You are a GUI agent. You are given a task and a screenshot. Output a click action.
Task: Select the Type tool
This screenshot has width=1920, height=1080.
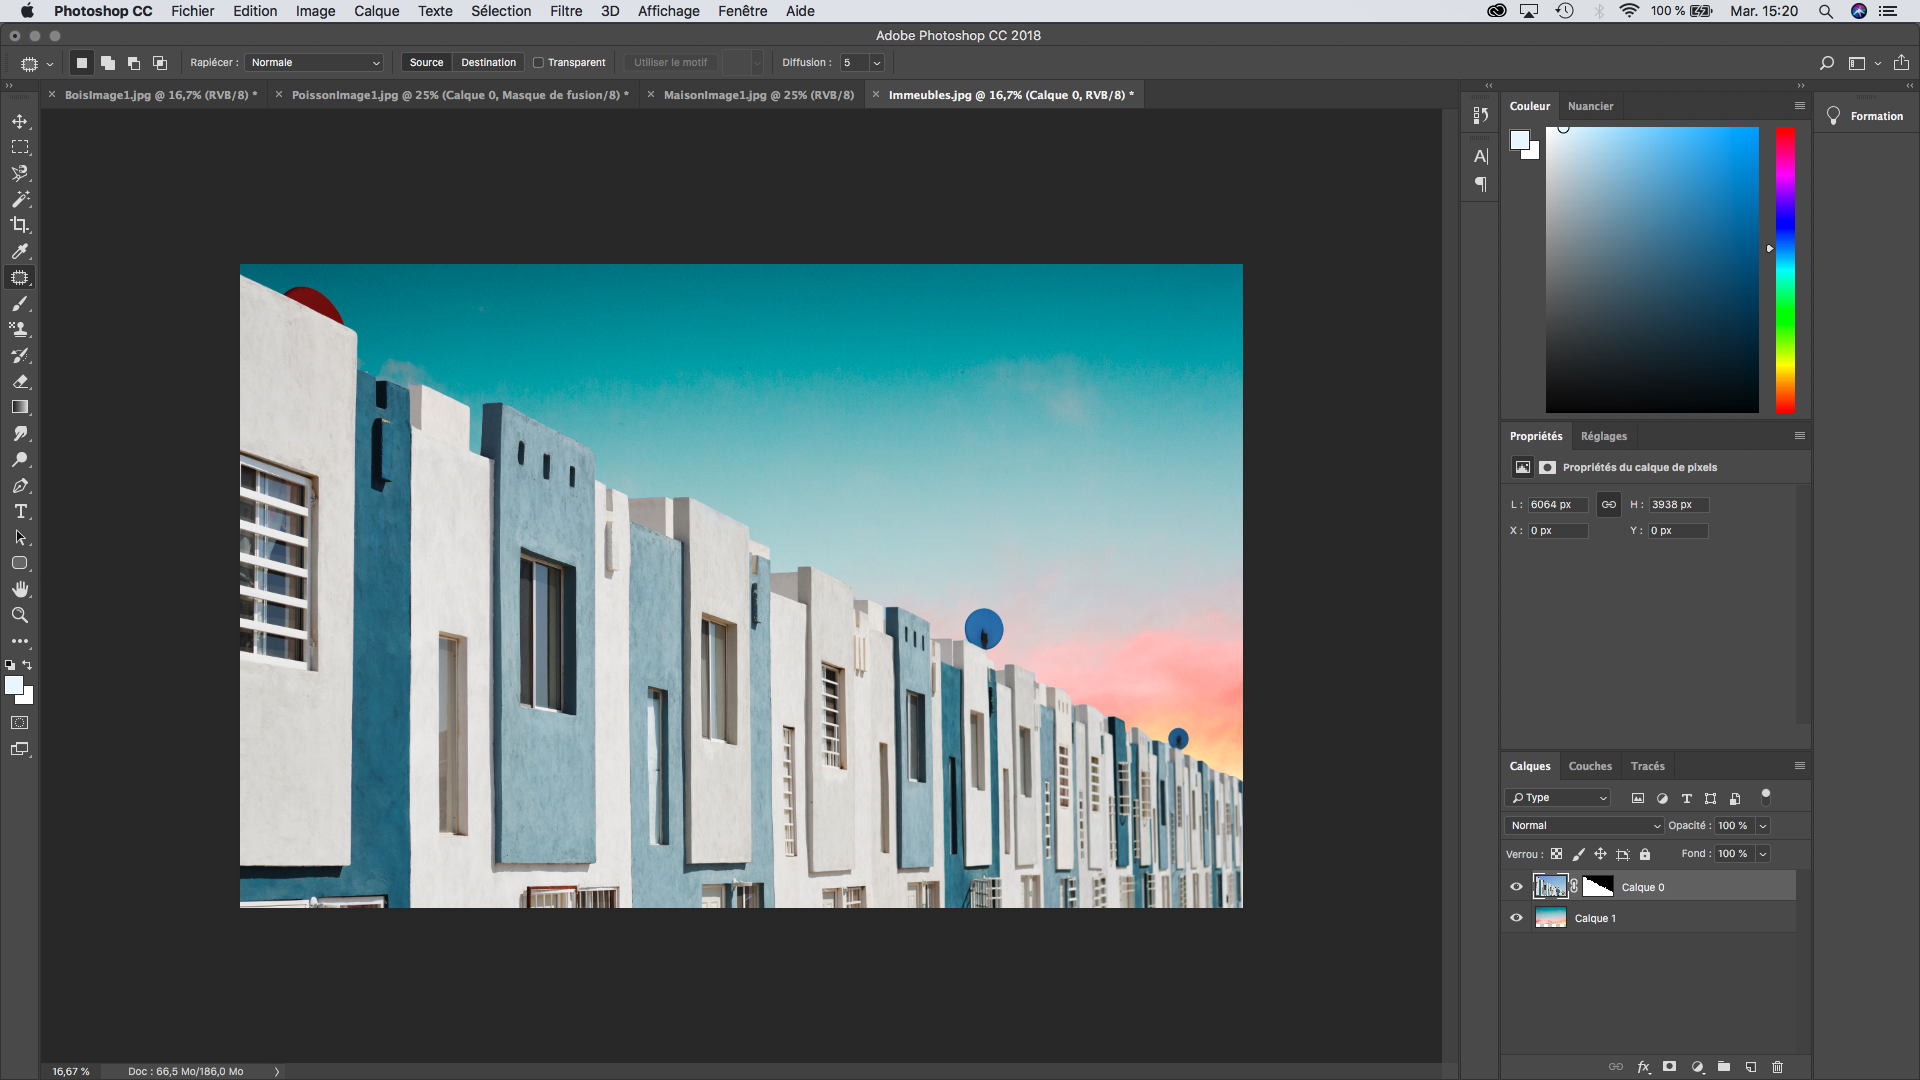[x=20, y=512]
